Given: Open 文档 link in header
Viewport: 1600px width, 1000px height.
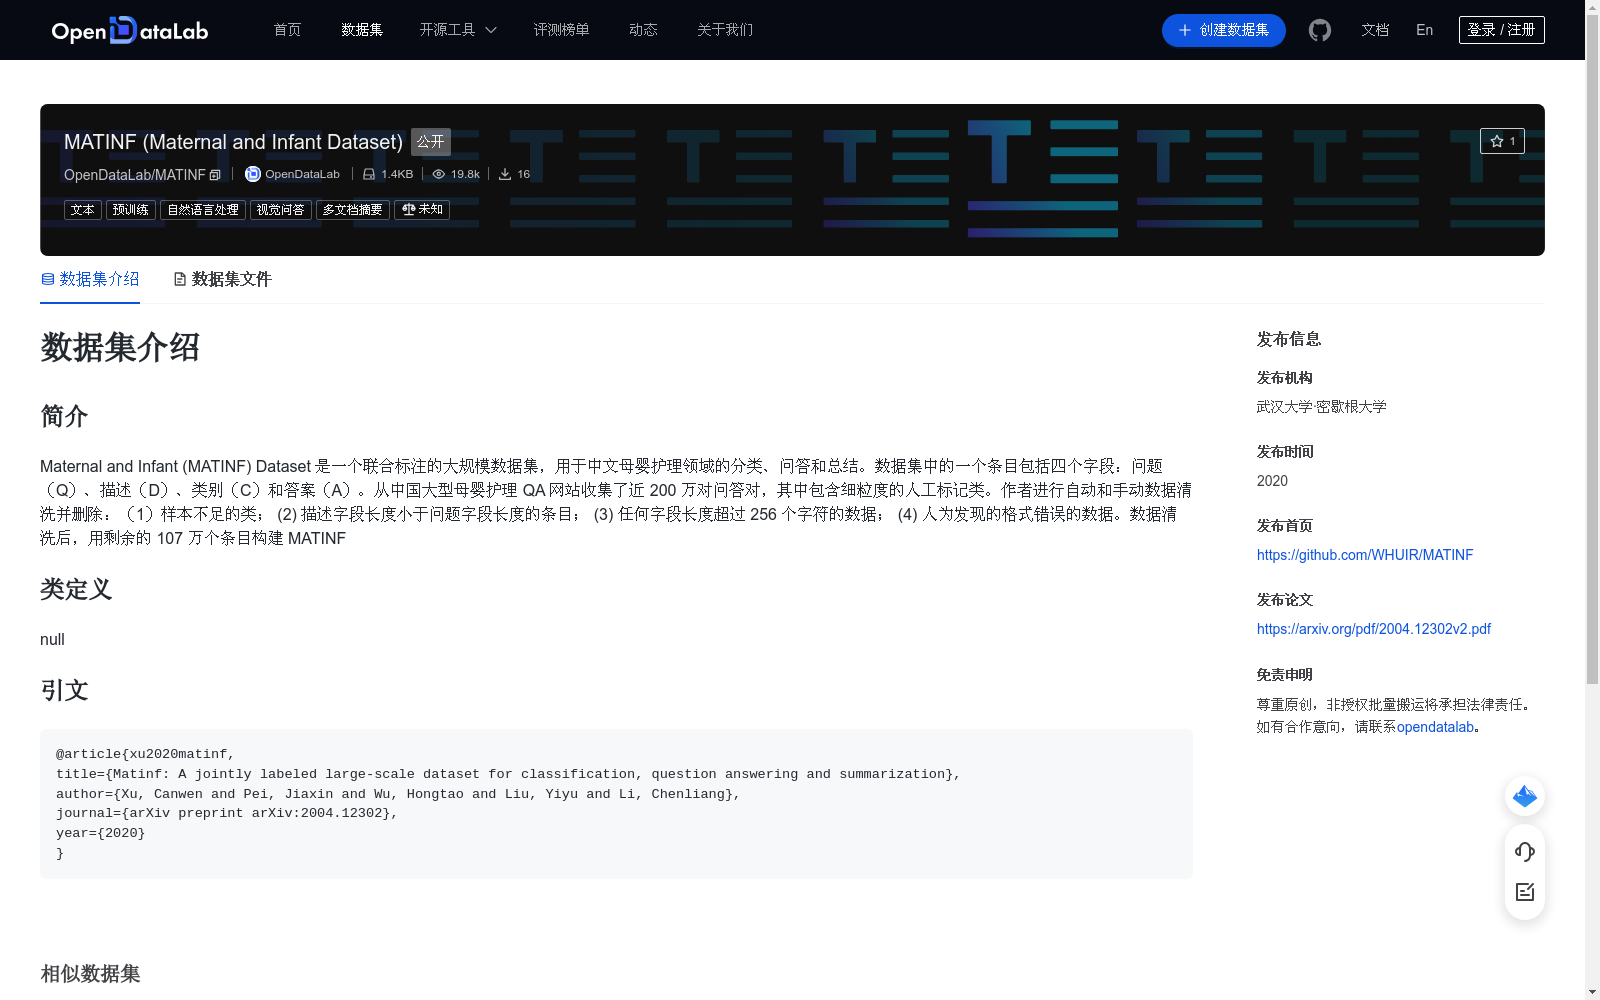Looking at the screenshot, I should click(x=1375, y=30).
